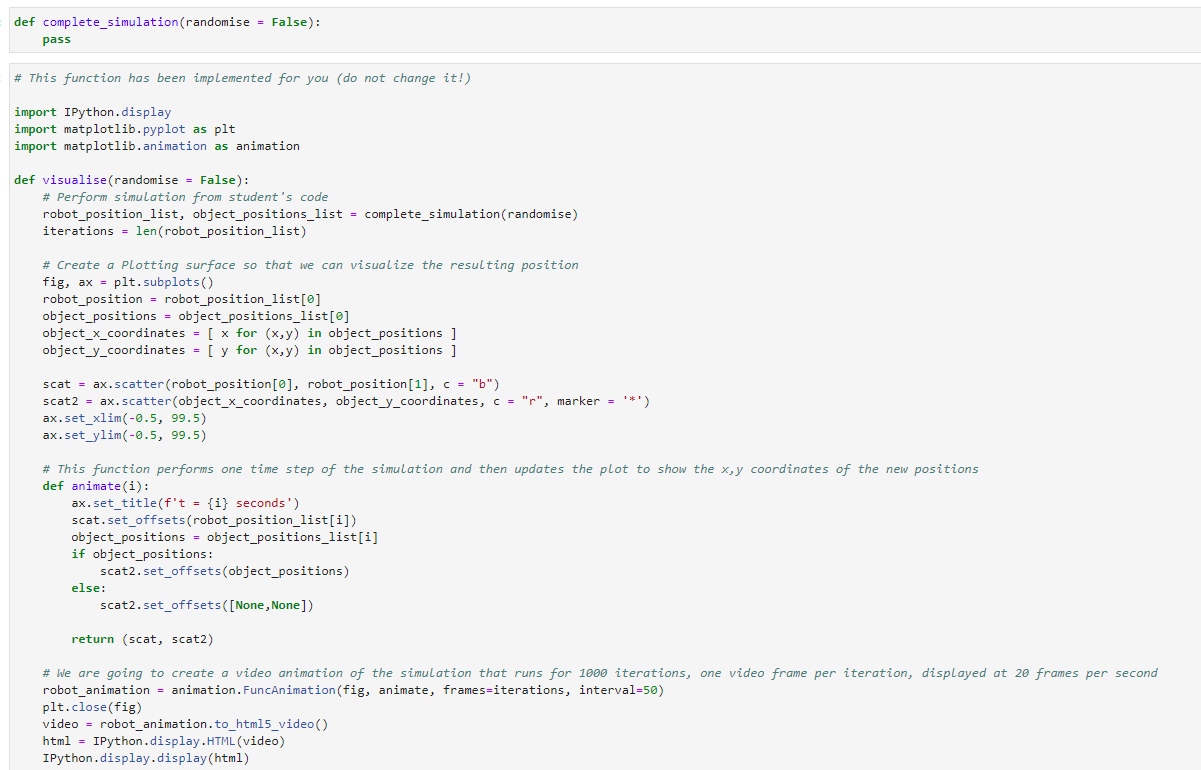Click the 'return (scat, scat2)' line
The image size is (1201, 770).
tap(143, 639)
